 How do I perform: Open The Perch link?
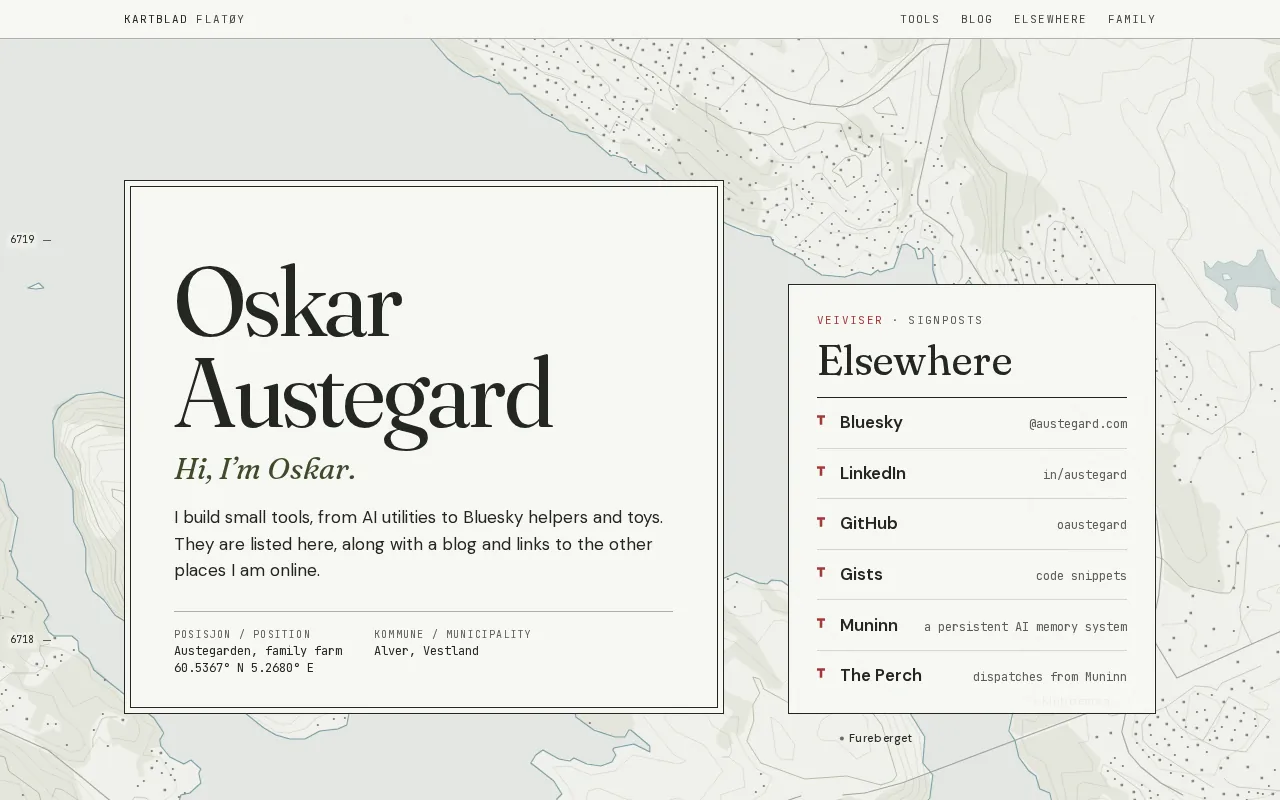(972, 676)
